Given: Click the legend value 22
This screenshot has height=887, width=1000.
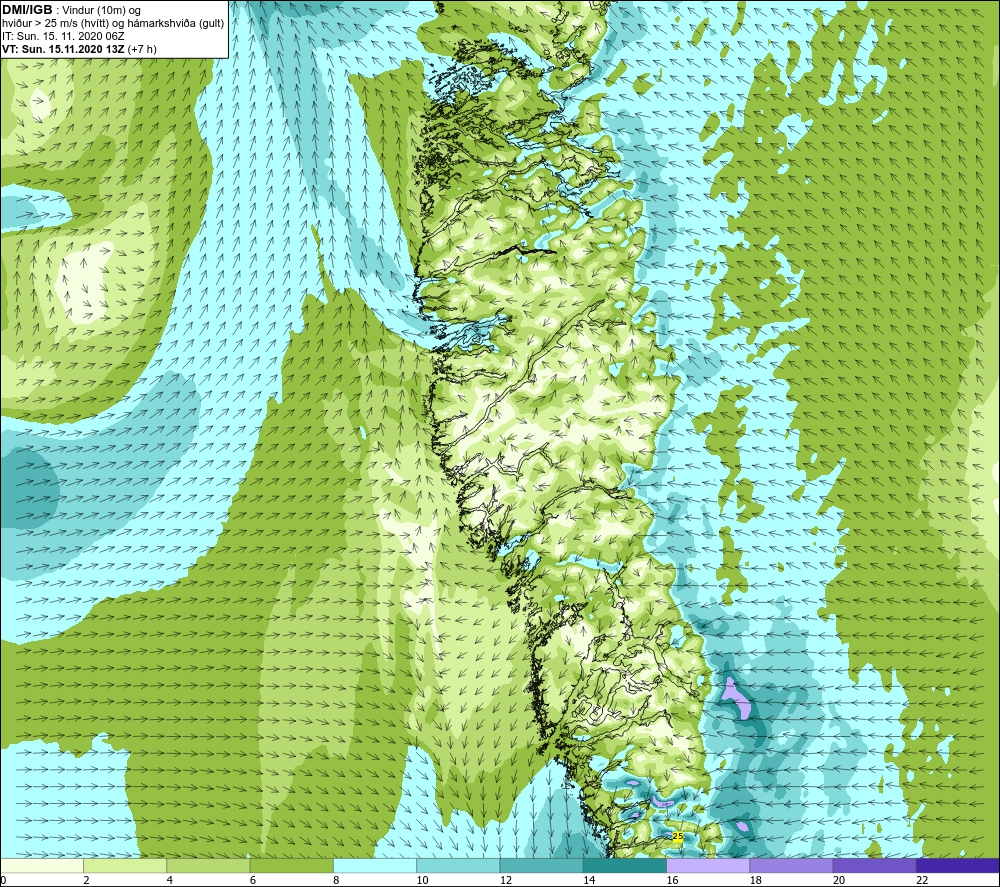Looking at the screenshot, I should pyautogui.click(x=922, y=880).
